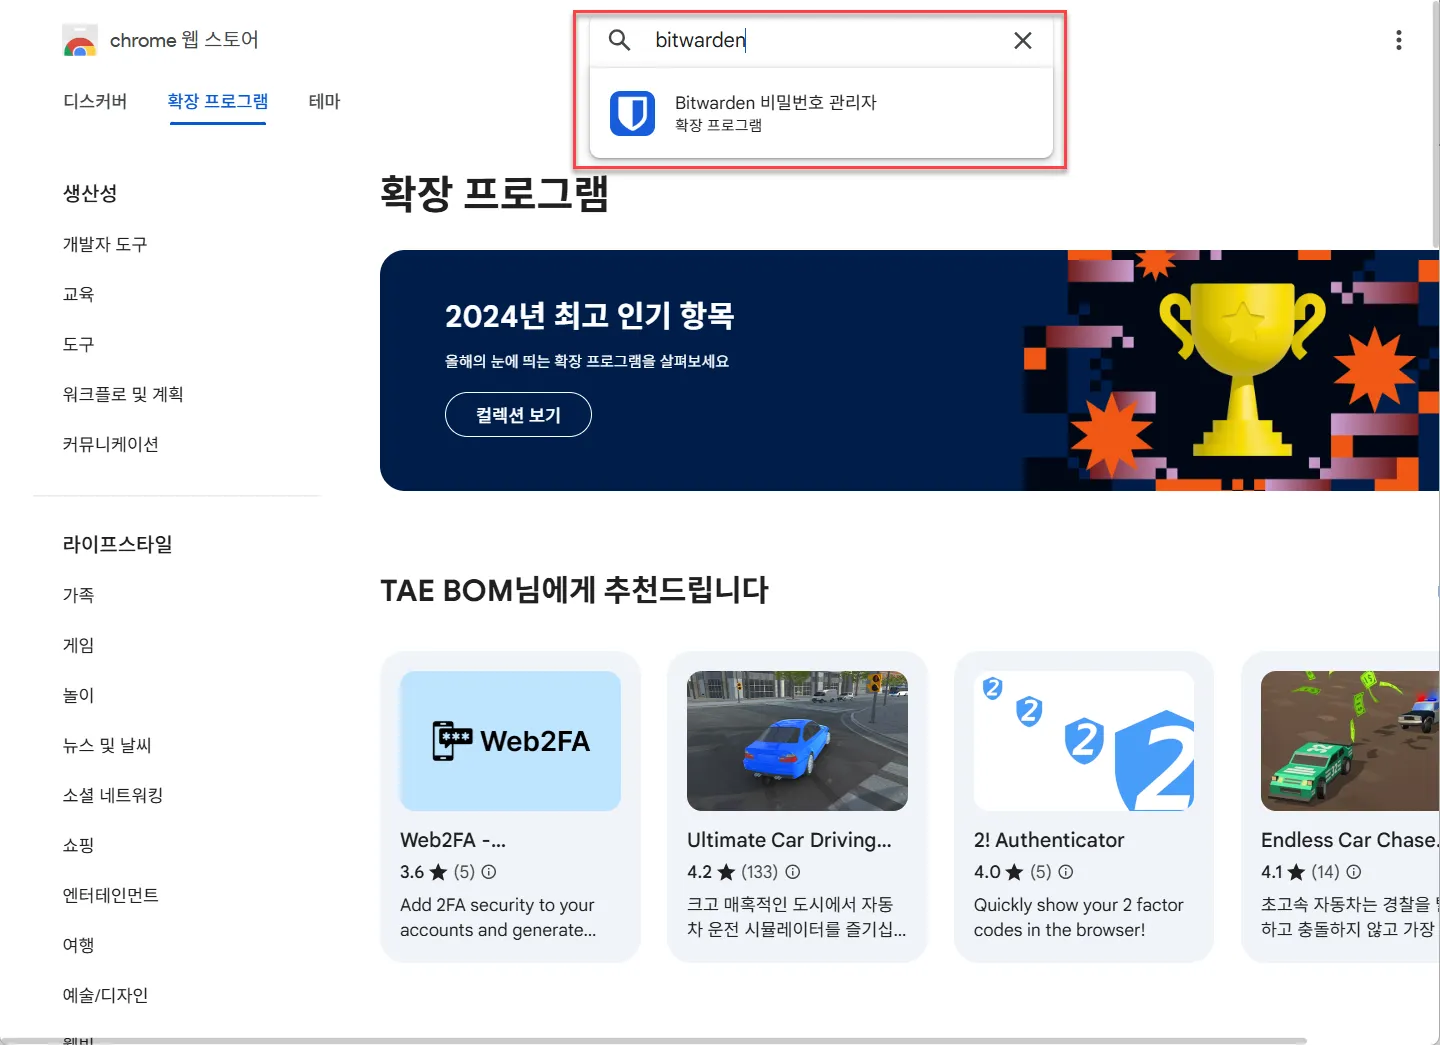Select the Bitwarden 비밀번호 관리자 suggestion
The width and height of the screenshot is (1440, 1045).
[x=821, y=113]
